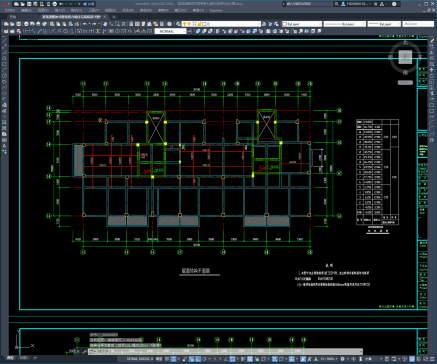
Task: Open the Properties palette icon
Action: [131, 24]
